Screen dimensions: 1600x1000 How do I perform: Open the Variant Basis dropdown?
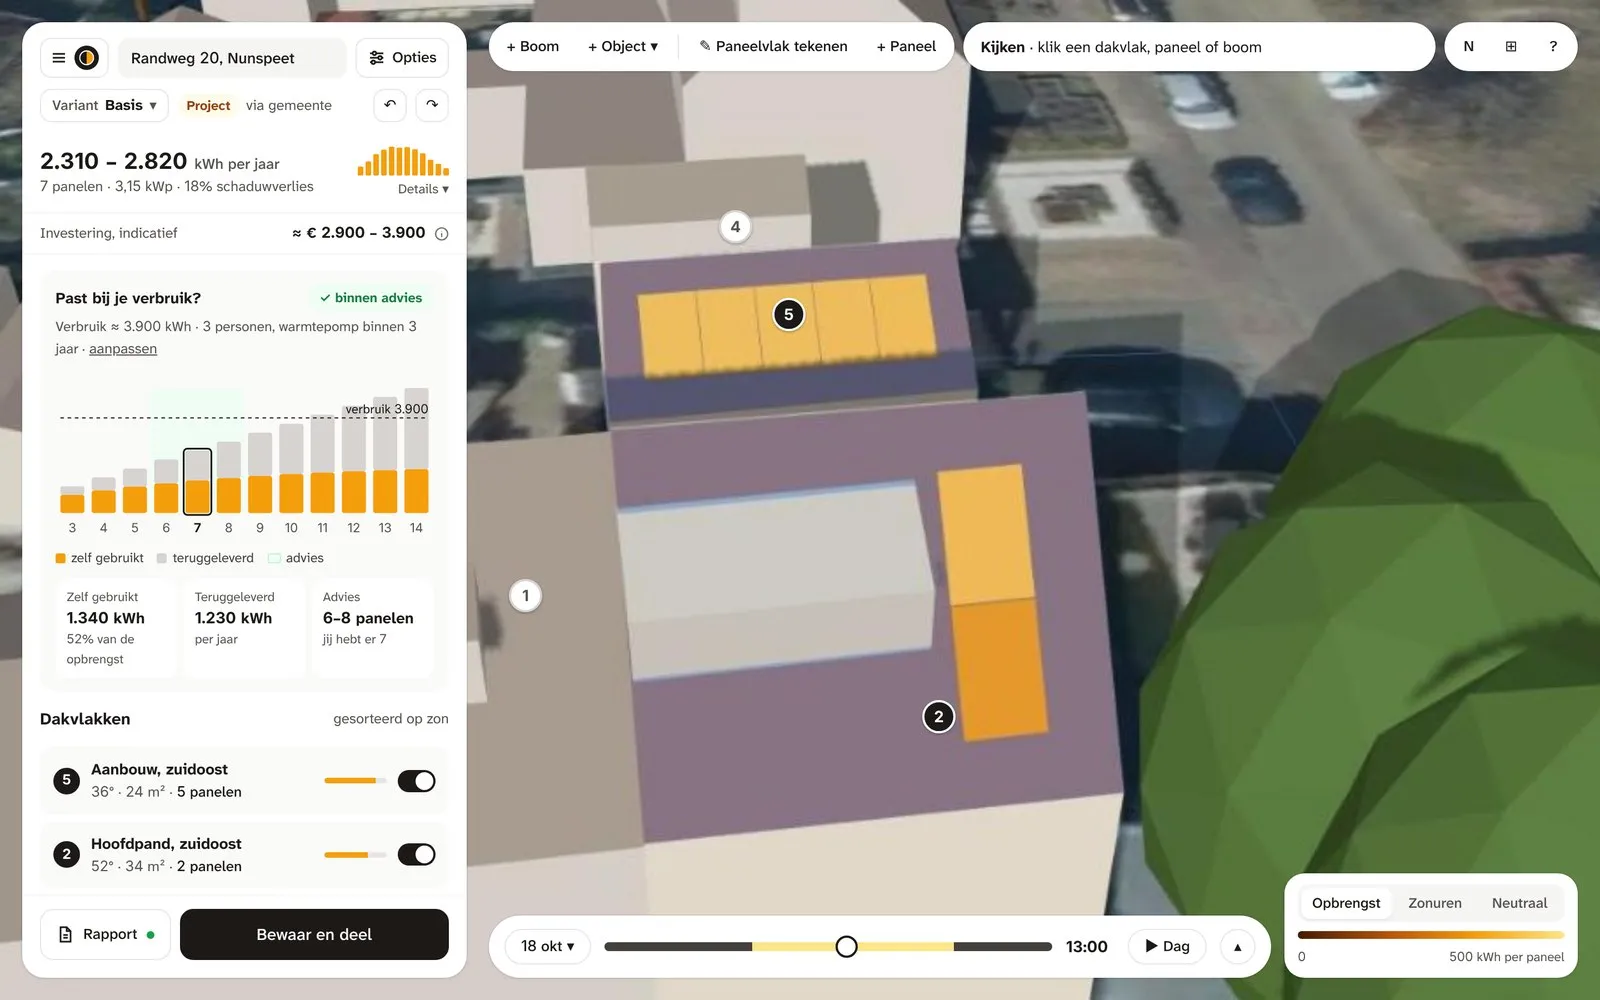click(104, 105)
